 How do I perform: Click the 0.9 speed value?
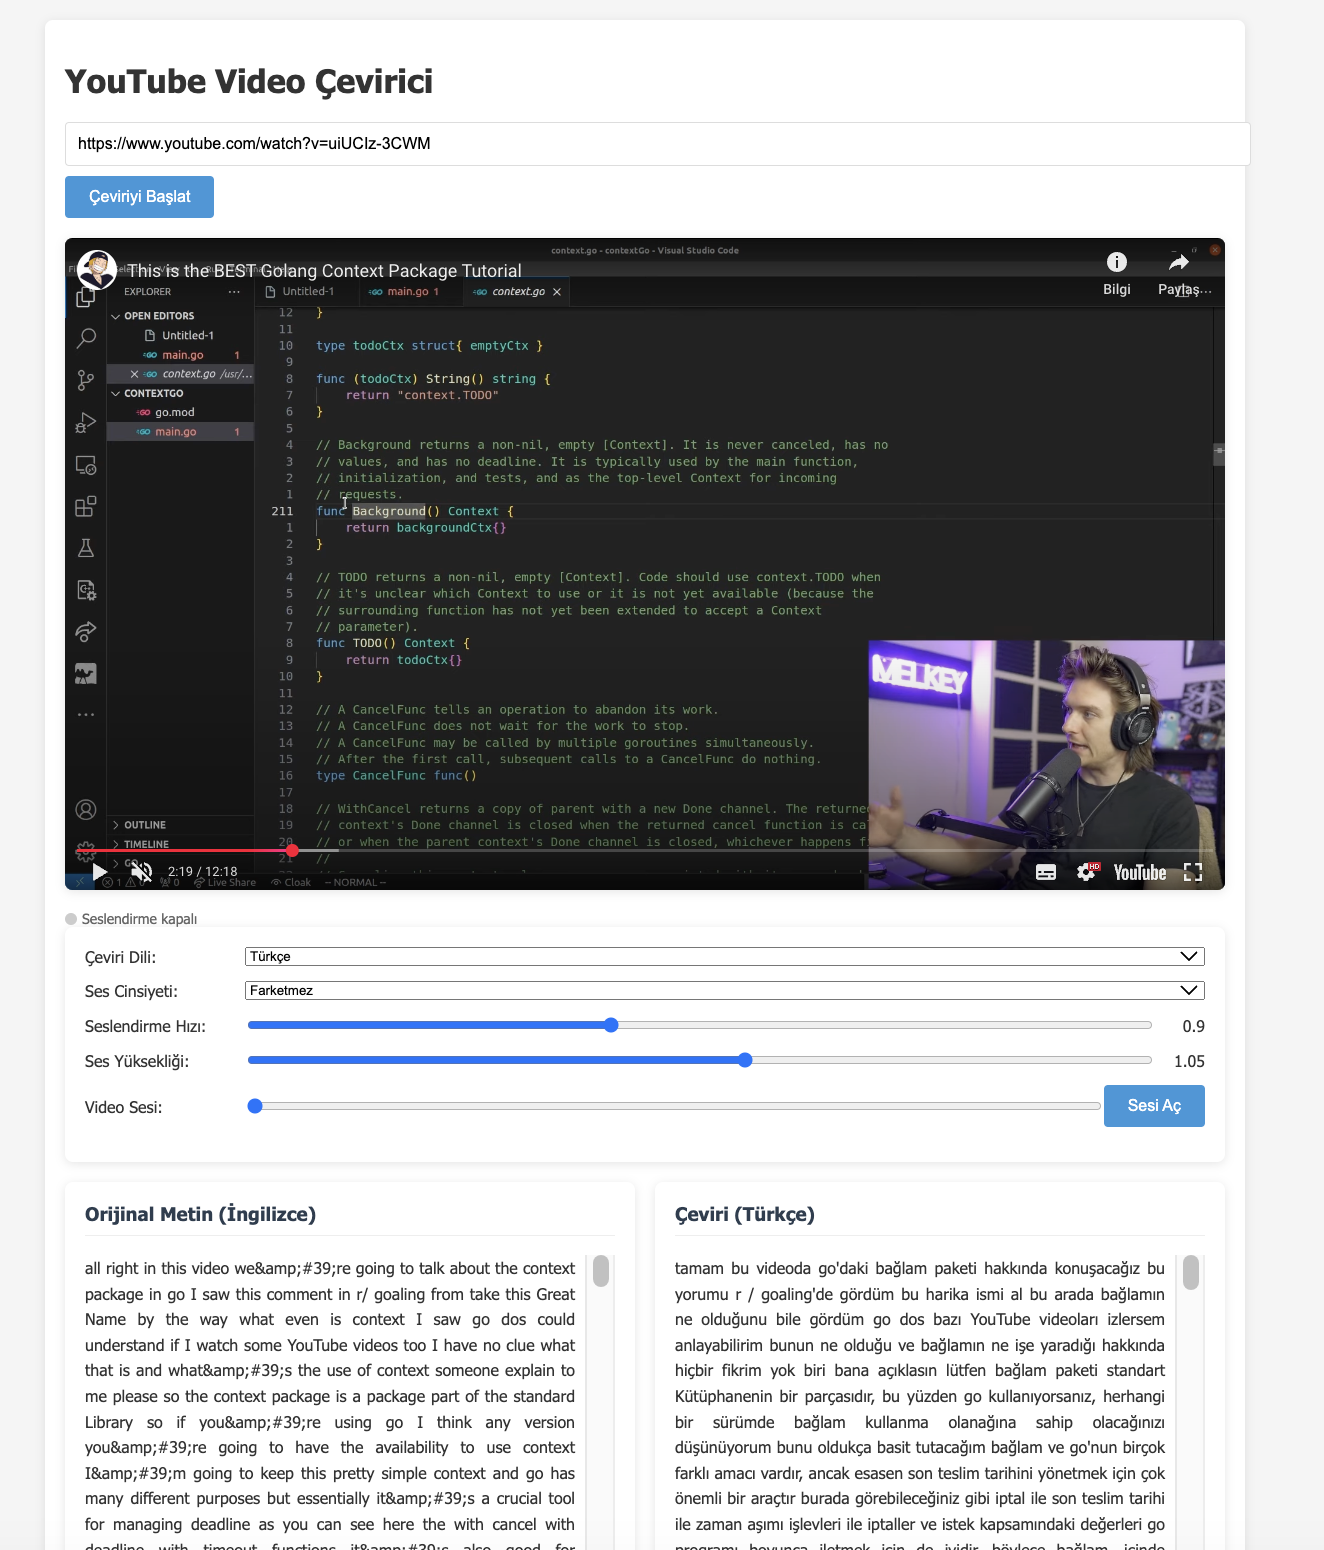point(1193,1027)
